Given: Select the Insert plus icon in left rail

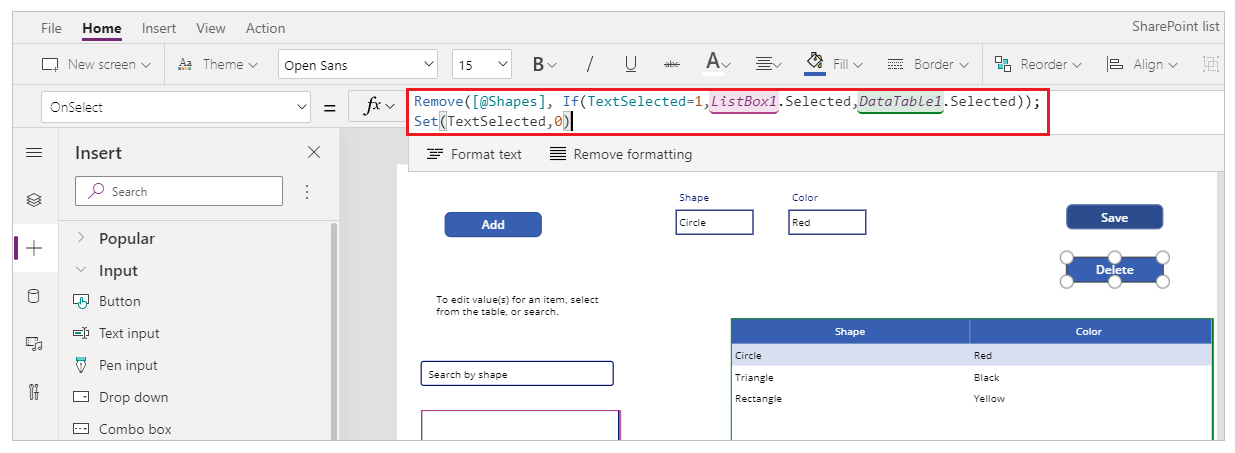Looking at the screenshot, I should coord(34,248).
